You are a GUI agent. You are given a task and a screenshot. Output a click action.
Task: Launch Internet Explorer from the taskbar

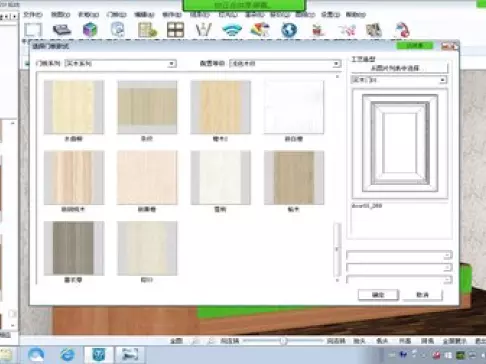point(67,355)
